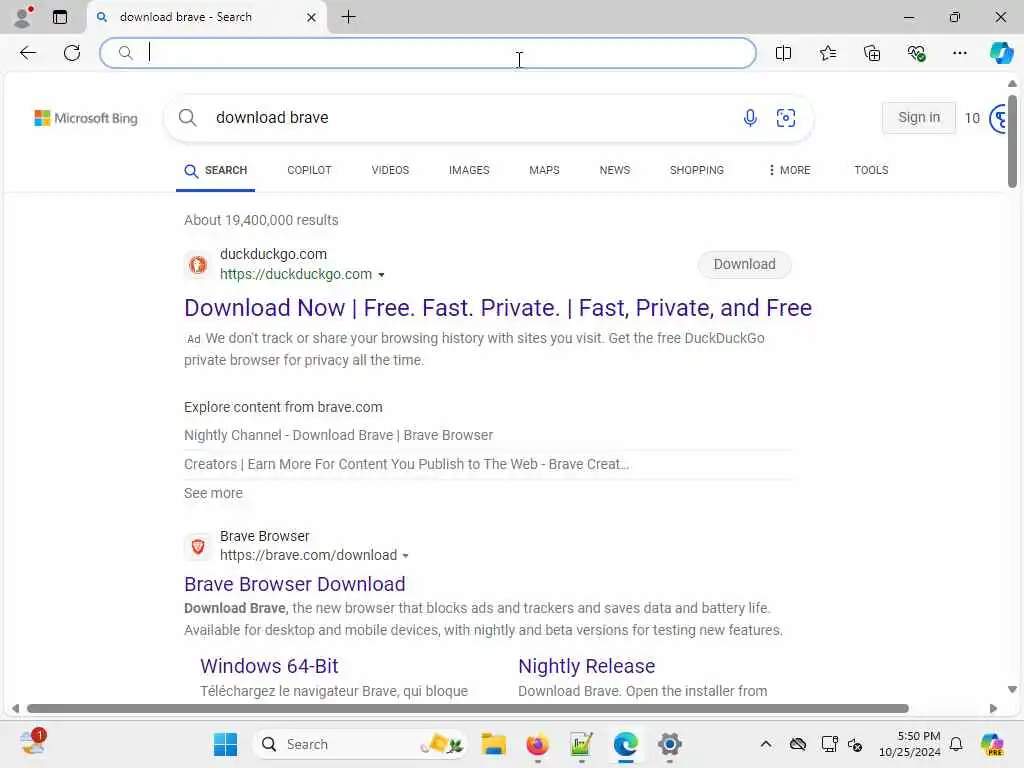Open Browser essentials heart icon

[x=916, y=53]
